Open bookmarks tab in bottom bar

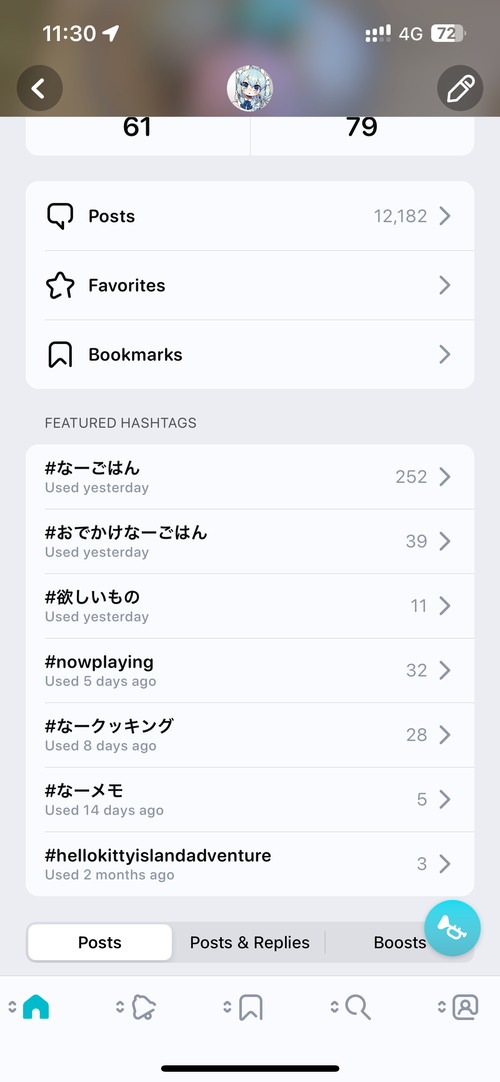[x=251, y=1007]
